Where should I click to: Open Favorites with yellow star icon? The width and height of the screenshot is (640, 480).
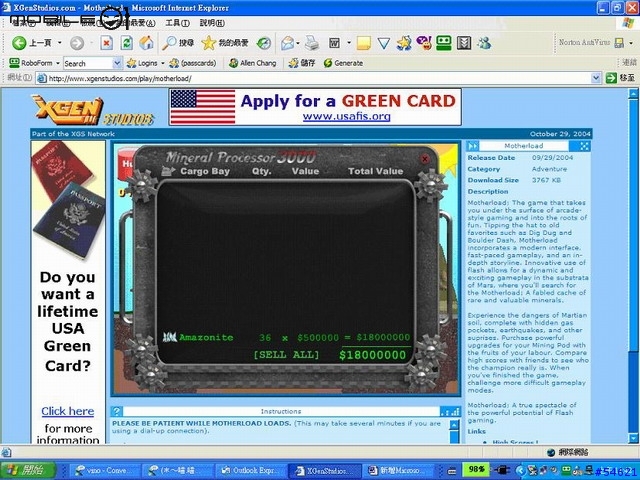point(209,43)
